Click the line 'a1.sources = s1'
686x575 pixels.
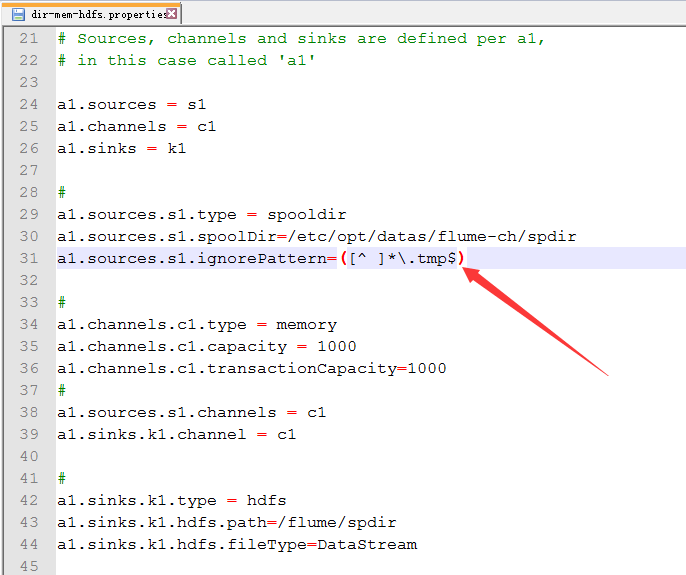click(x=131, y=105)
